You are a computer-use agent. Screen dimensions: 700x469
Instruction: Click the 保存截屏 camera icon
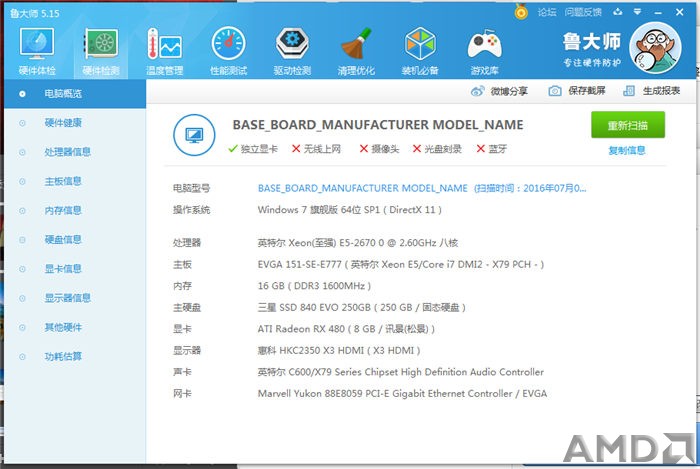[x=555, y=91]
